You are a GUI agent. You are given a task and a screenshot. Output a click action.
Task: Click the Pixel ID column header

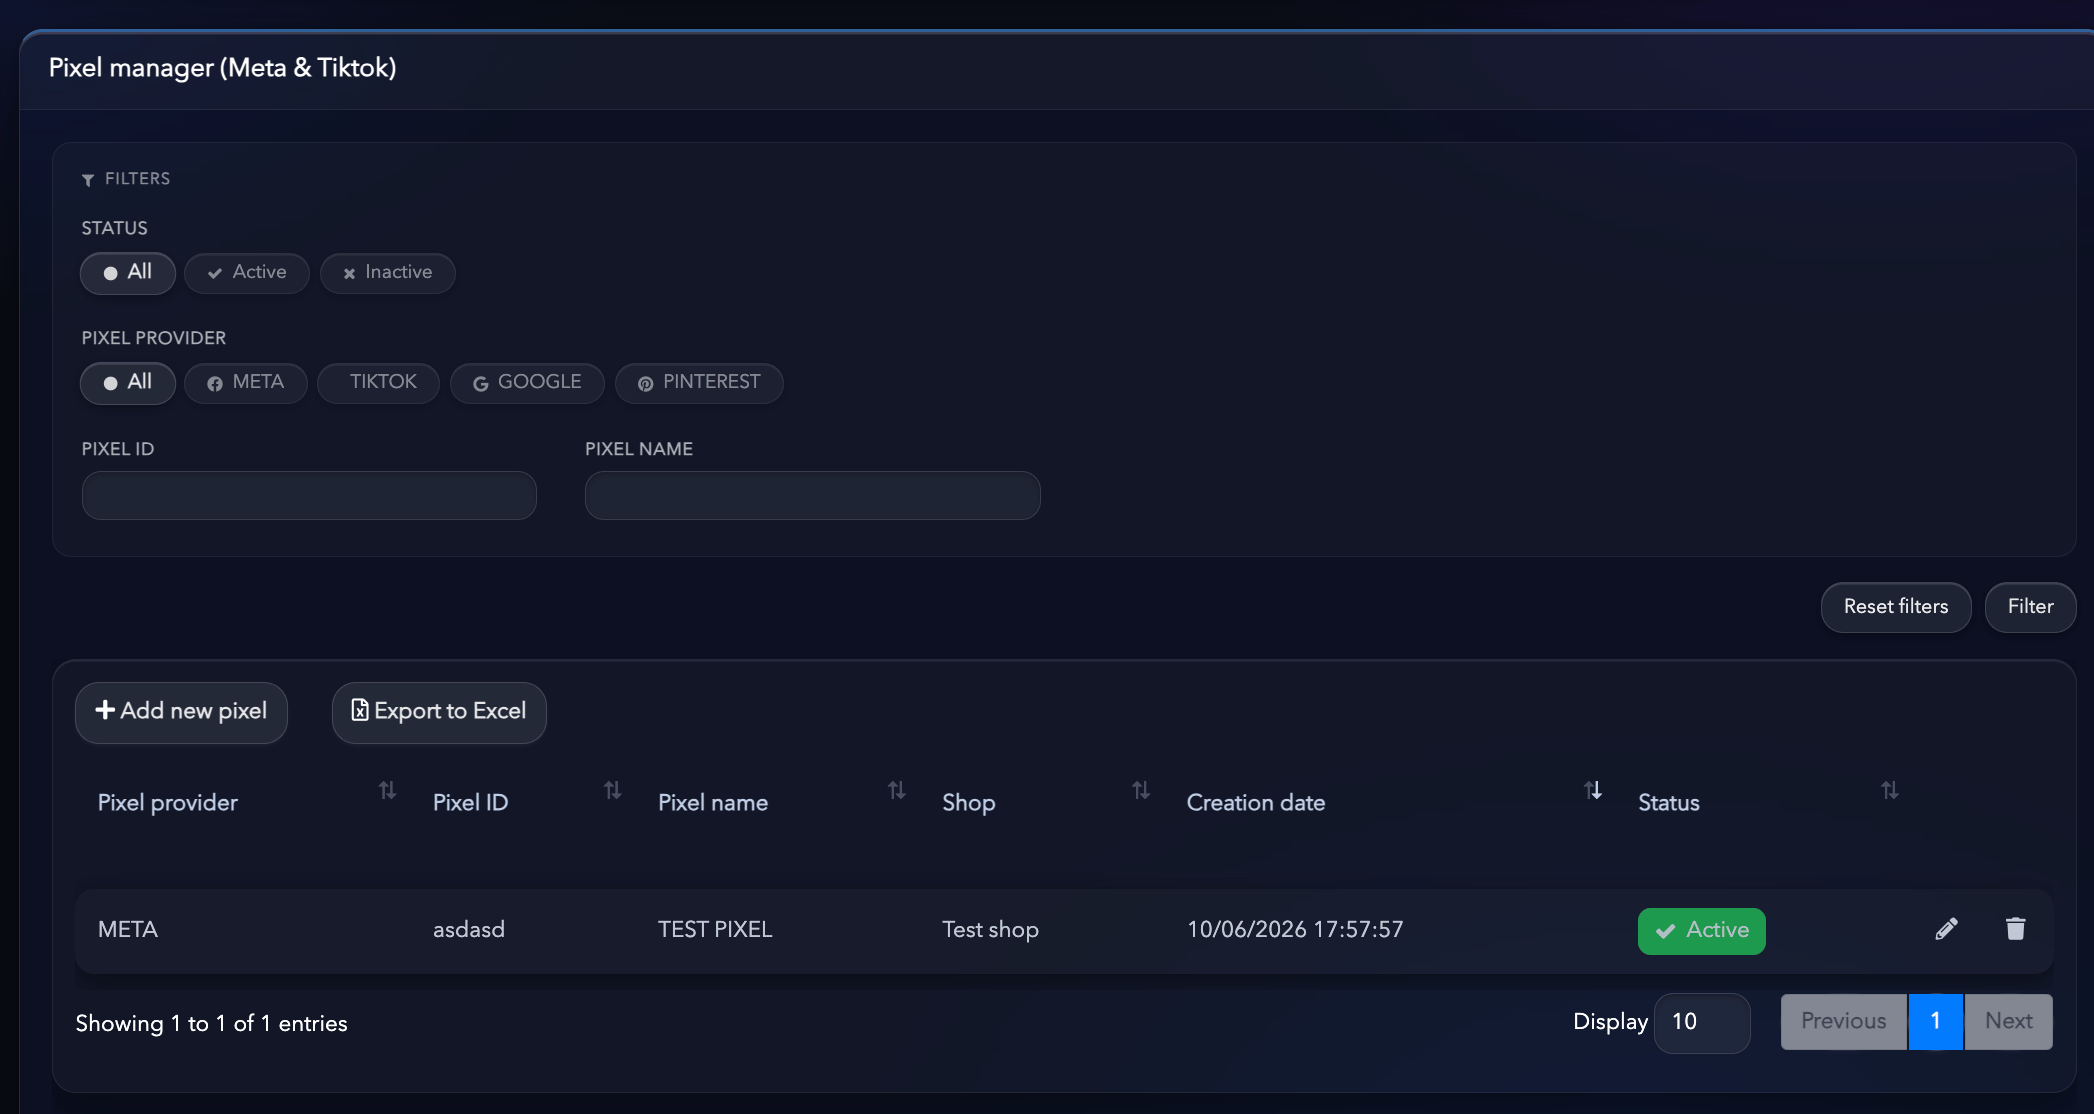tap(471, 803)
